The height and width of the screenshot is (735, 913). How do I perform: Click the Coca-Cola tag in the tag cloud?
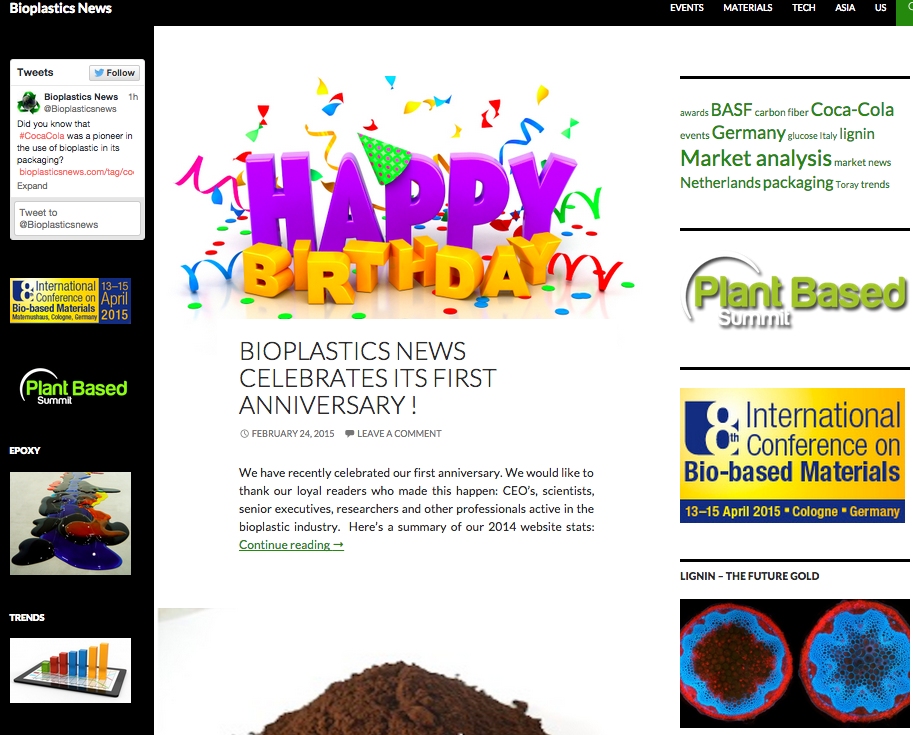(x=851, y=109)
